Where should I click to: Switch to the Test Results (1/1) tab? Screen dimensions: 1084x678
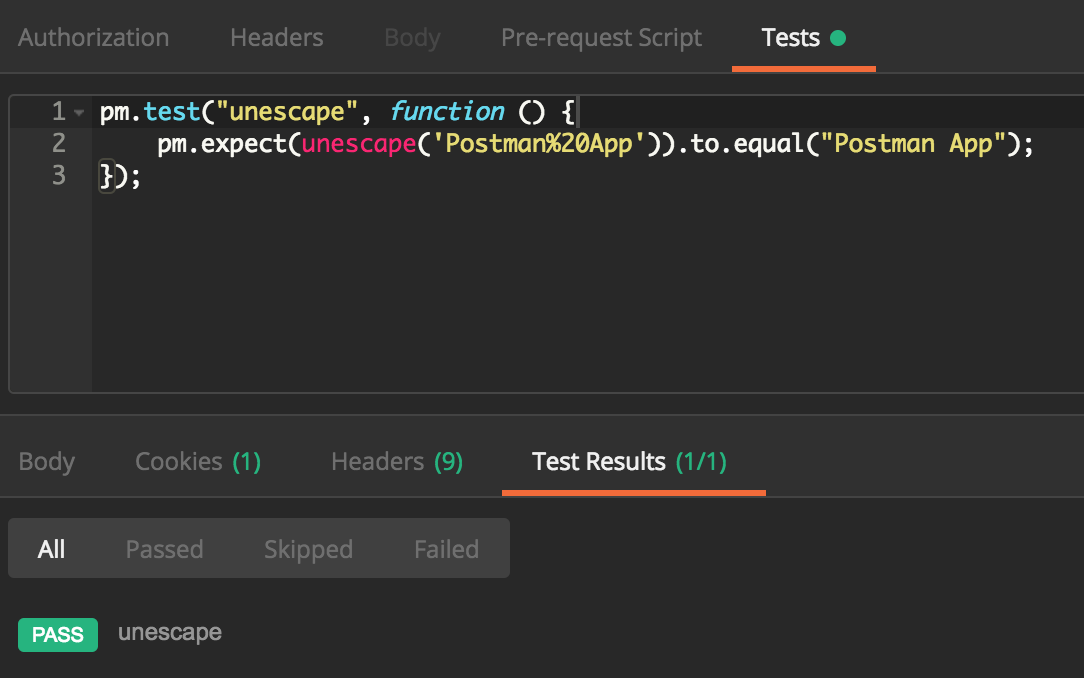click(x=632, y=461)
